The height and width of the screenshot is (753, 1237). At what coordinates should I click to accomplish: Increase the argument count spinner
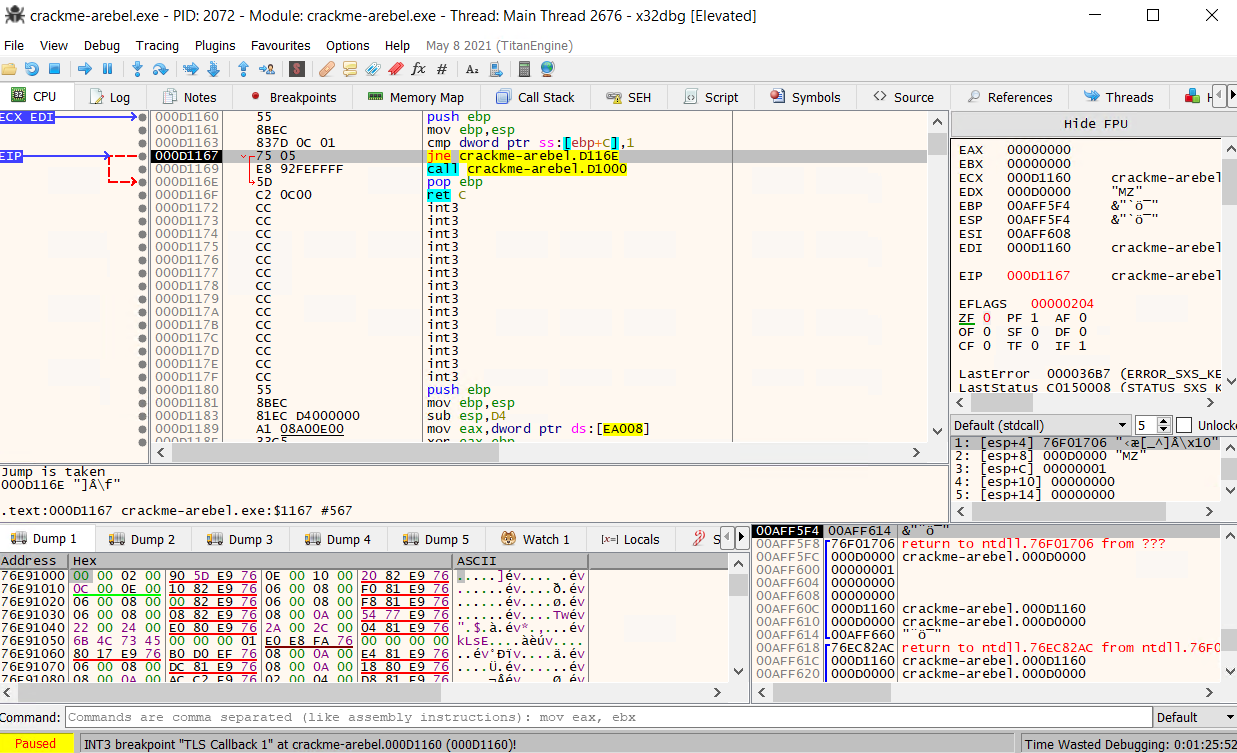coord(1164,421)
